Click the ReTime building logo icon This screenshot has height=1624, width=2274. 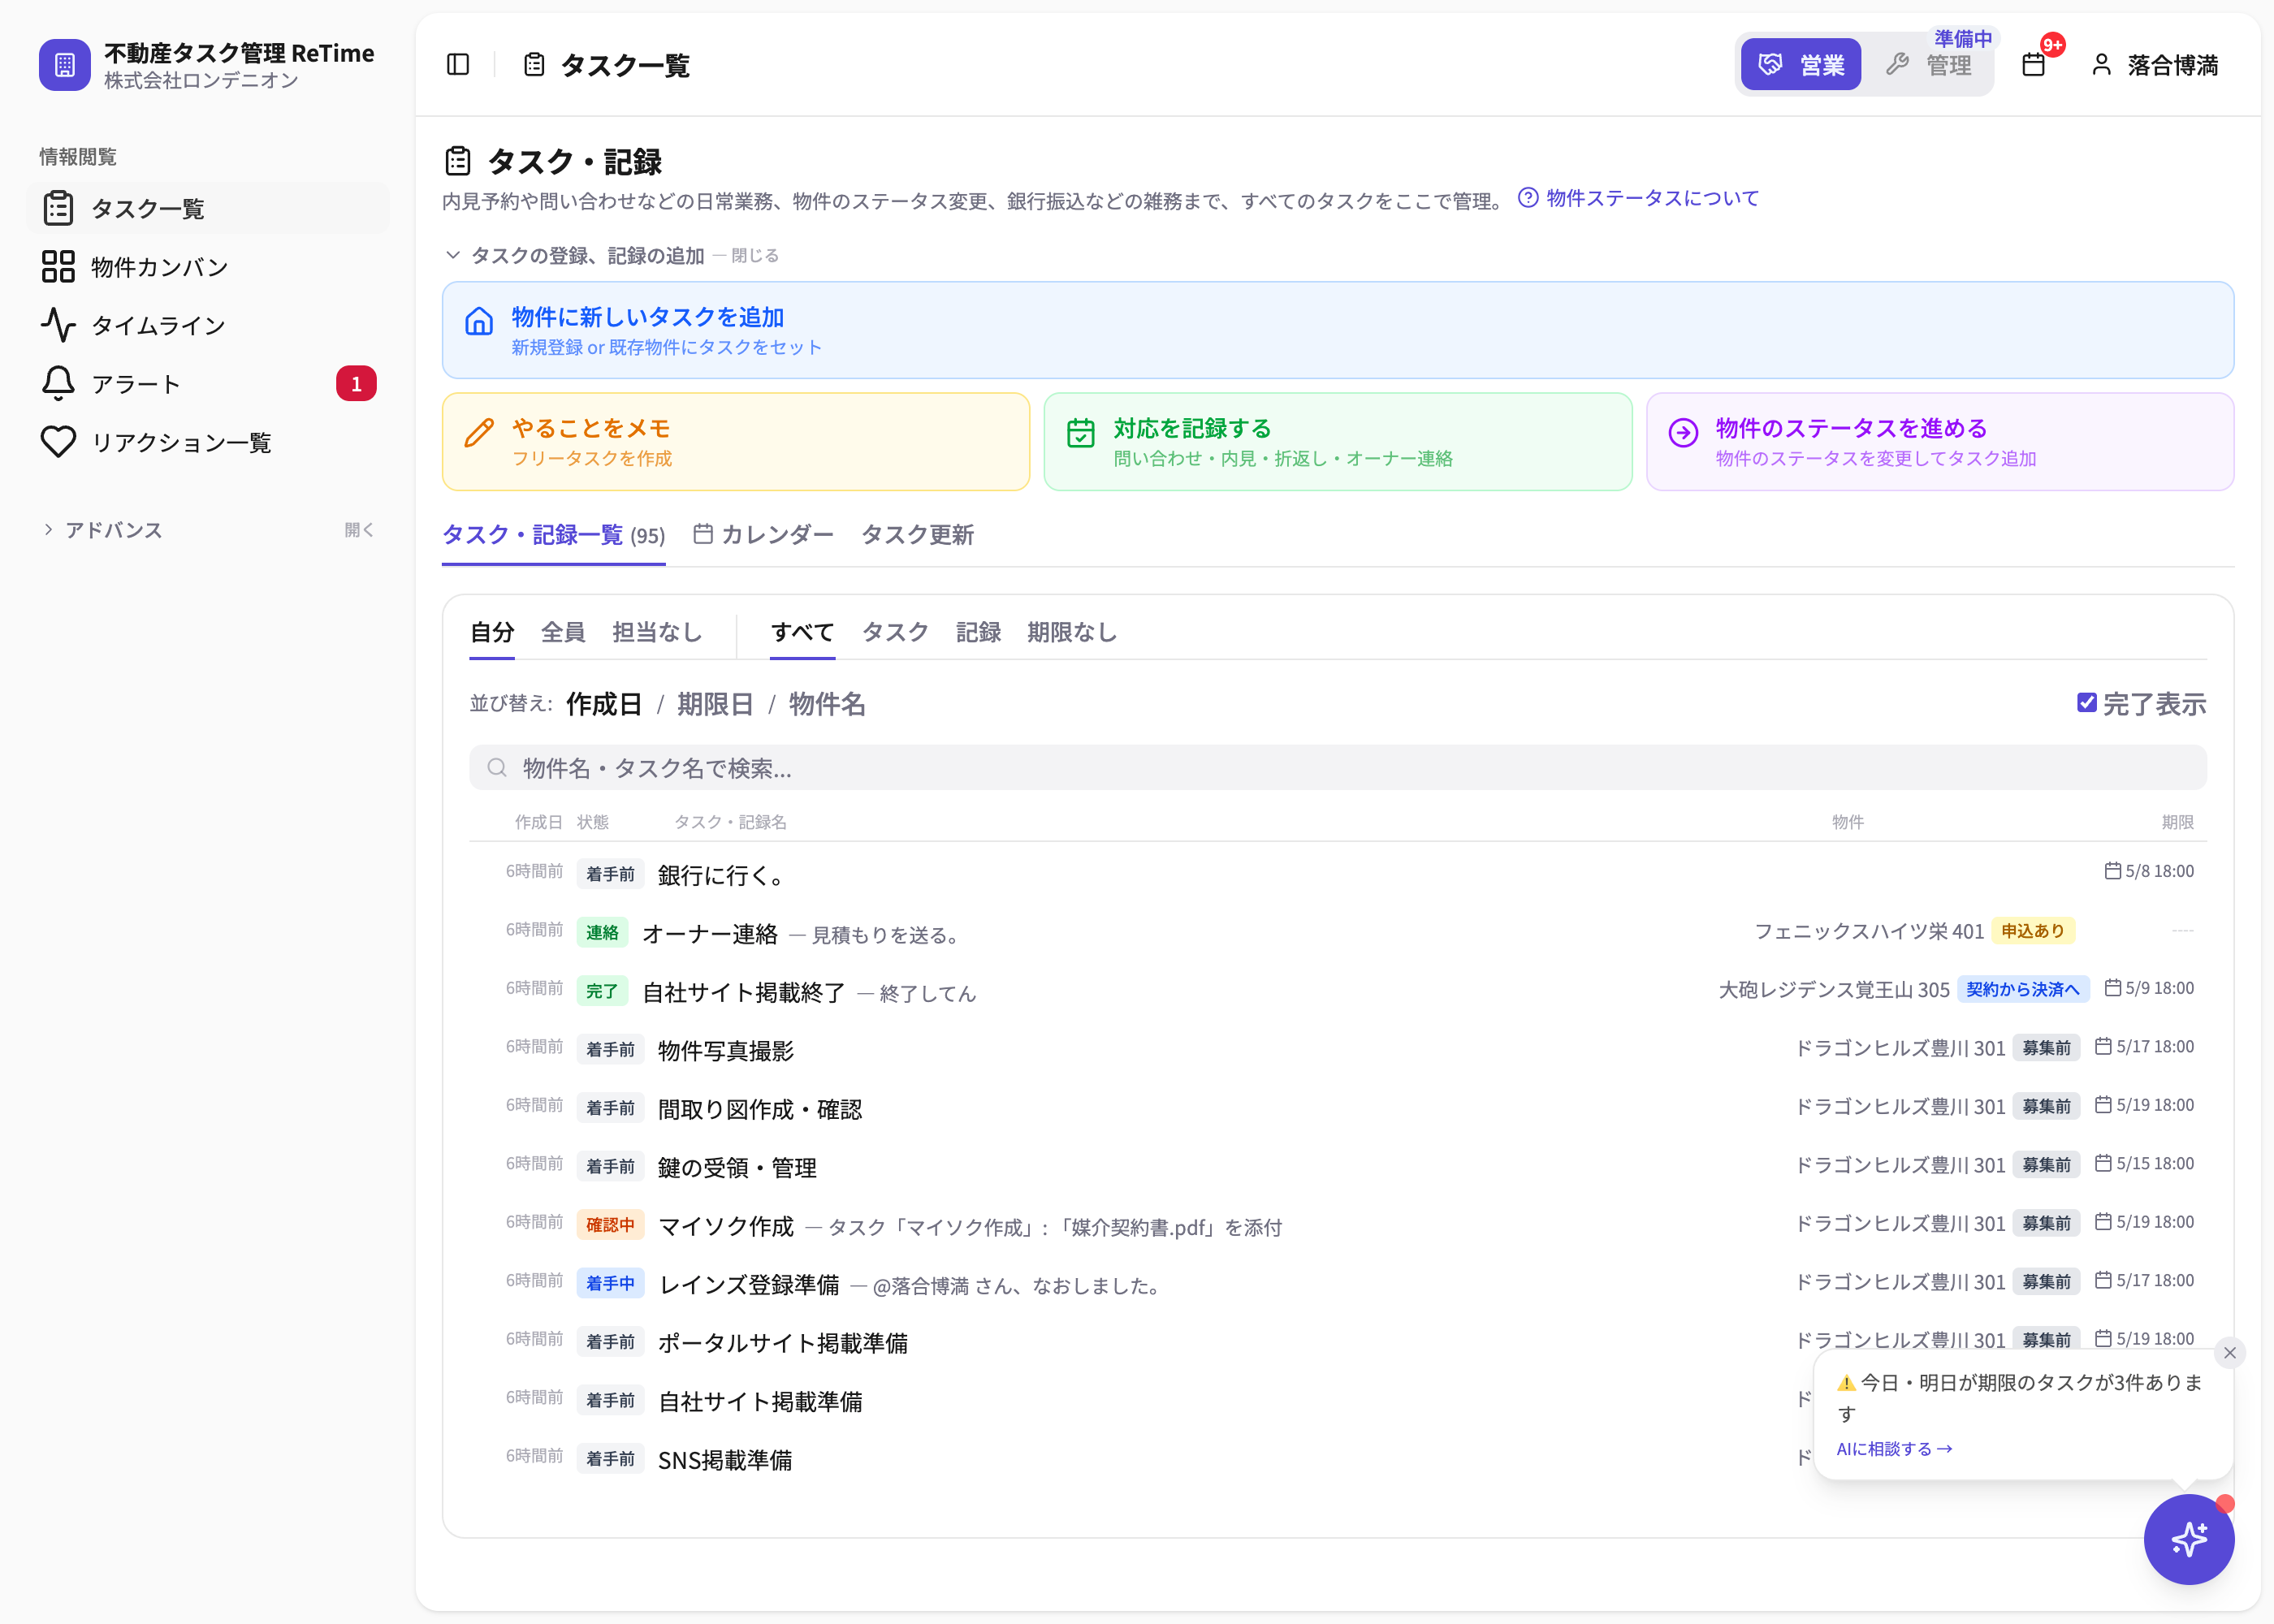[x=65, y=65]
